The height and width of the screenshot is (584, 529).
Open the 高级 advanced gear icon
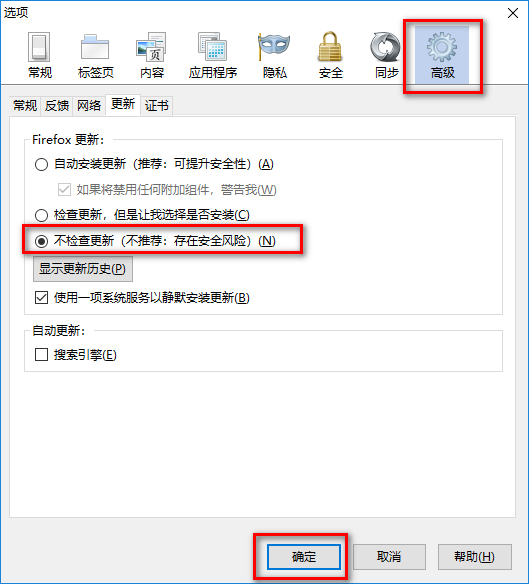[442, 55]
